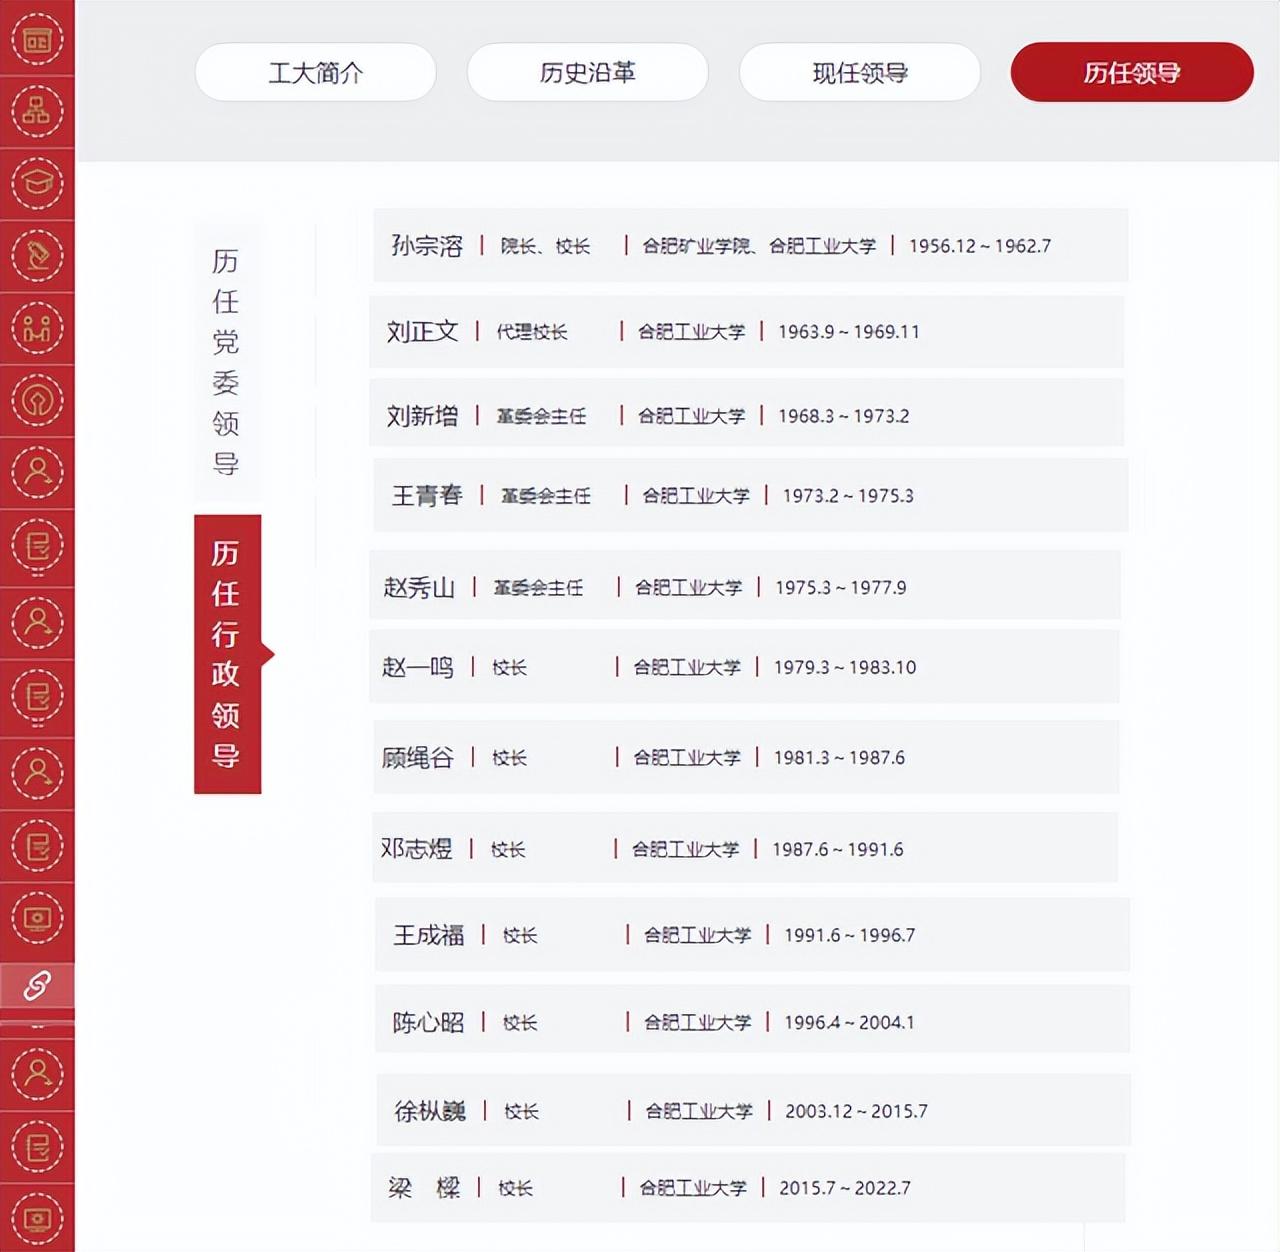Viewport: 1280px width, 1252px height.
Task: Switch to the 工大简介 tab
Action: point(316,72)
